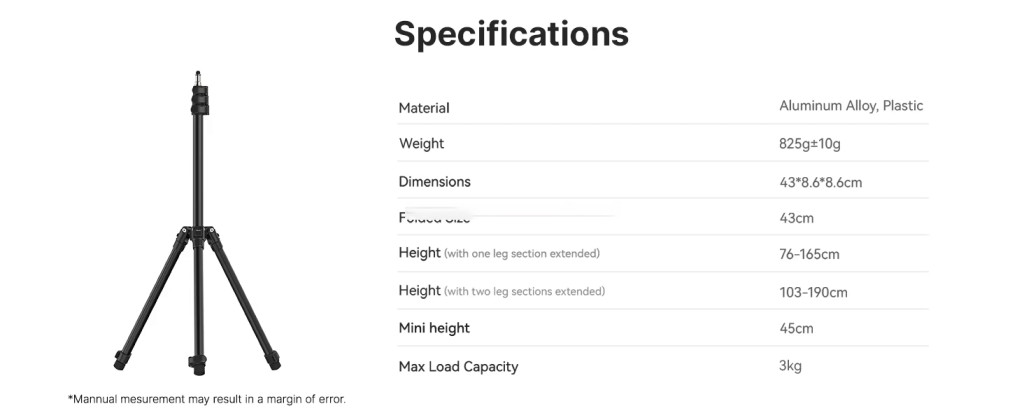Click the Aluminum Alloy, Plastic value
Screen dimensions: 1024x420
point(851,106)
